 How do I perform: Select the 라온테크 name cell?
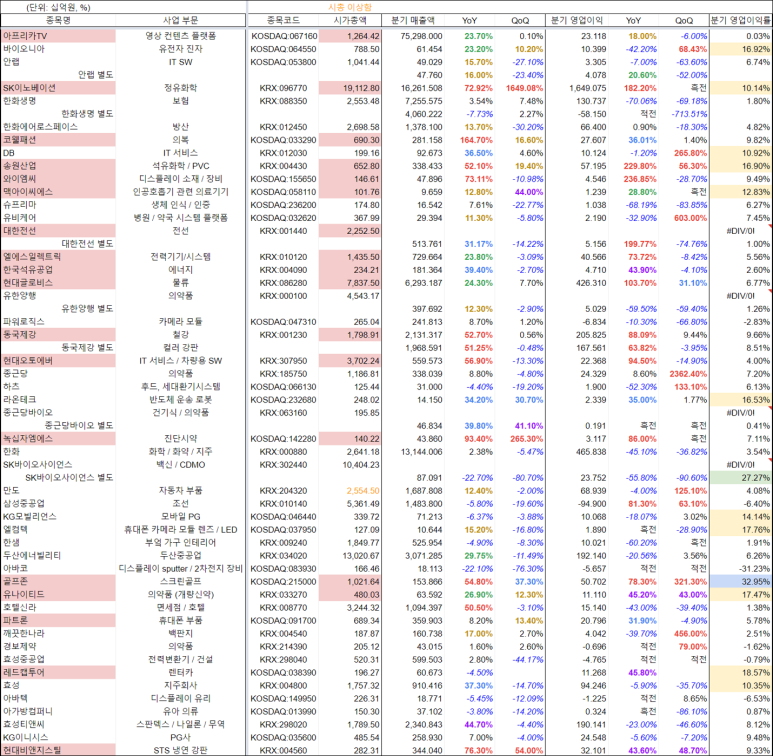coord(58,399)
